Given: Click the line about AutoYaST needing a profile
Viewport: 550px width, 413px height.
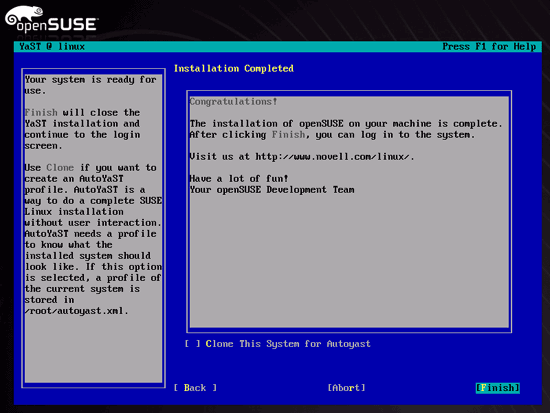Looking at the screenshot, I should 90,234.
